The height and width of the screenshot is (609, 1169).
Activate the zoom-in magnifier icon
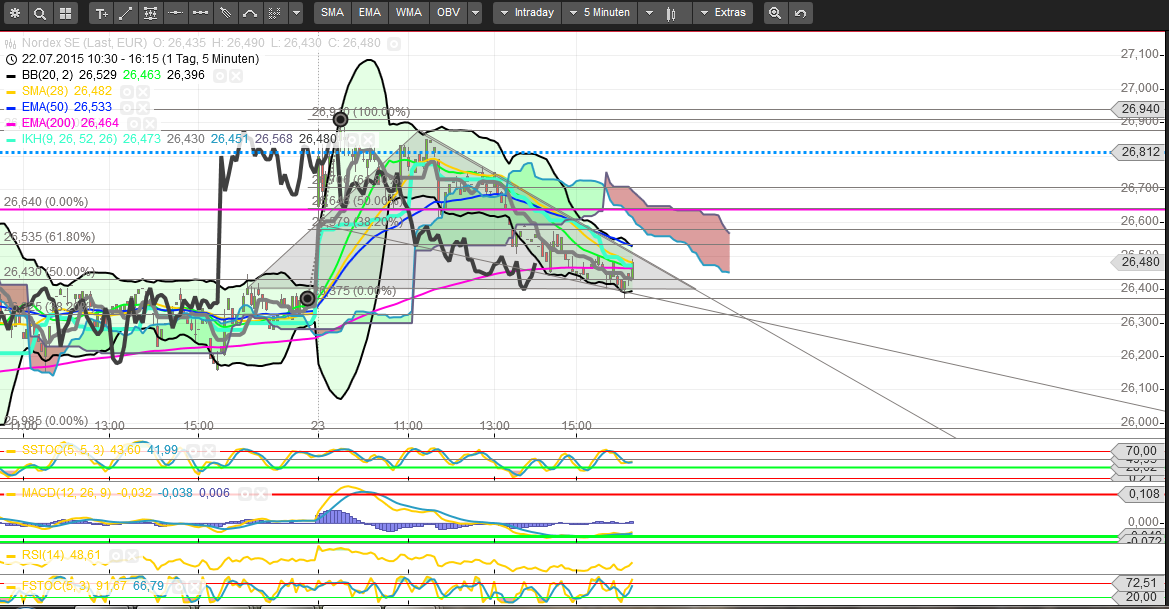776,13
